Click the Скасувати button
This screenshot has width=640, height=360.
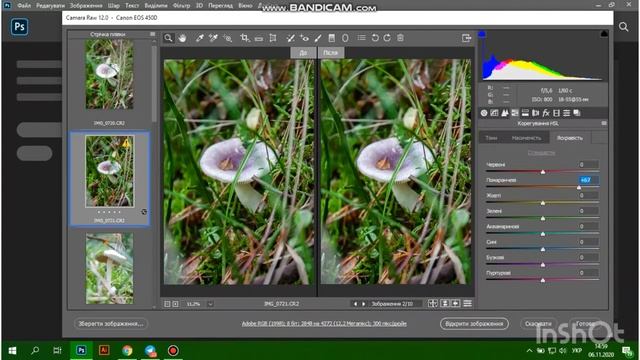pos(538,324)
